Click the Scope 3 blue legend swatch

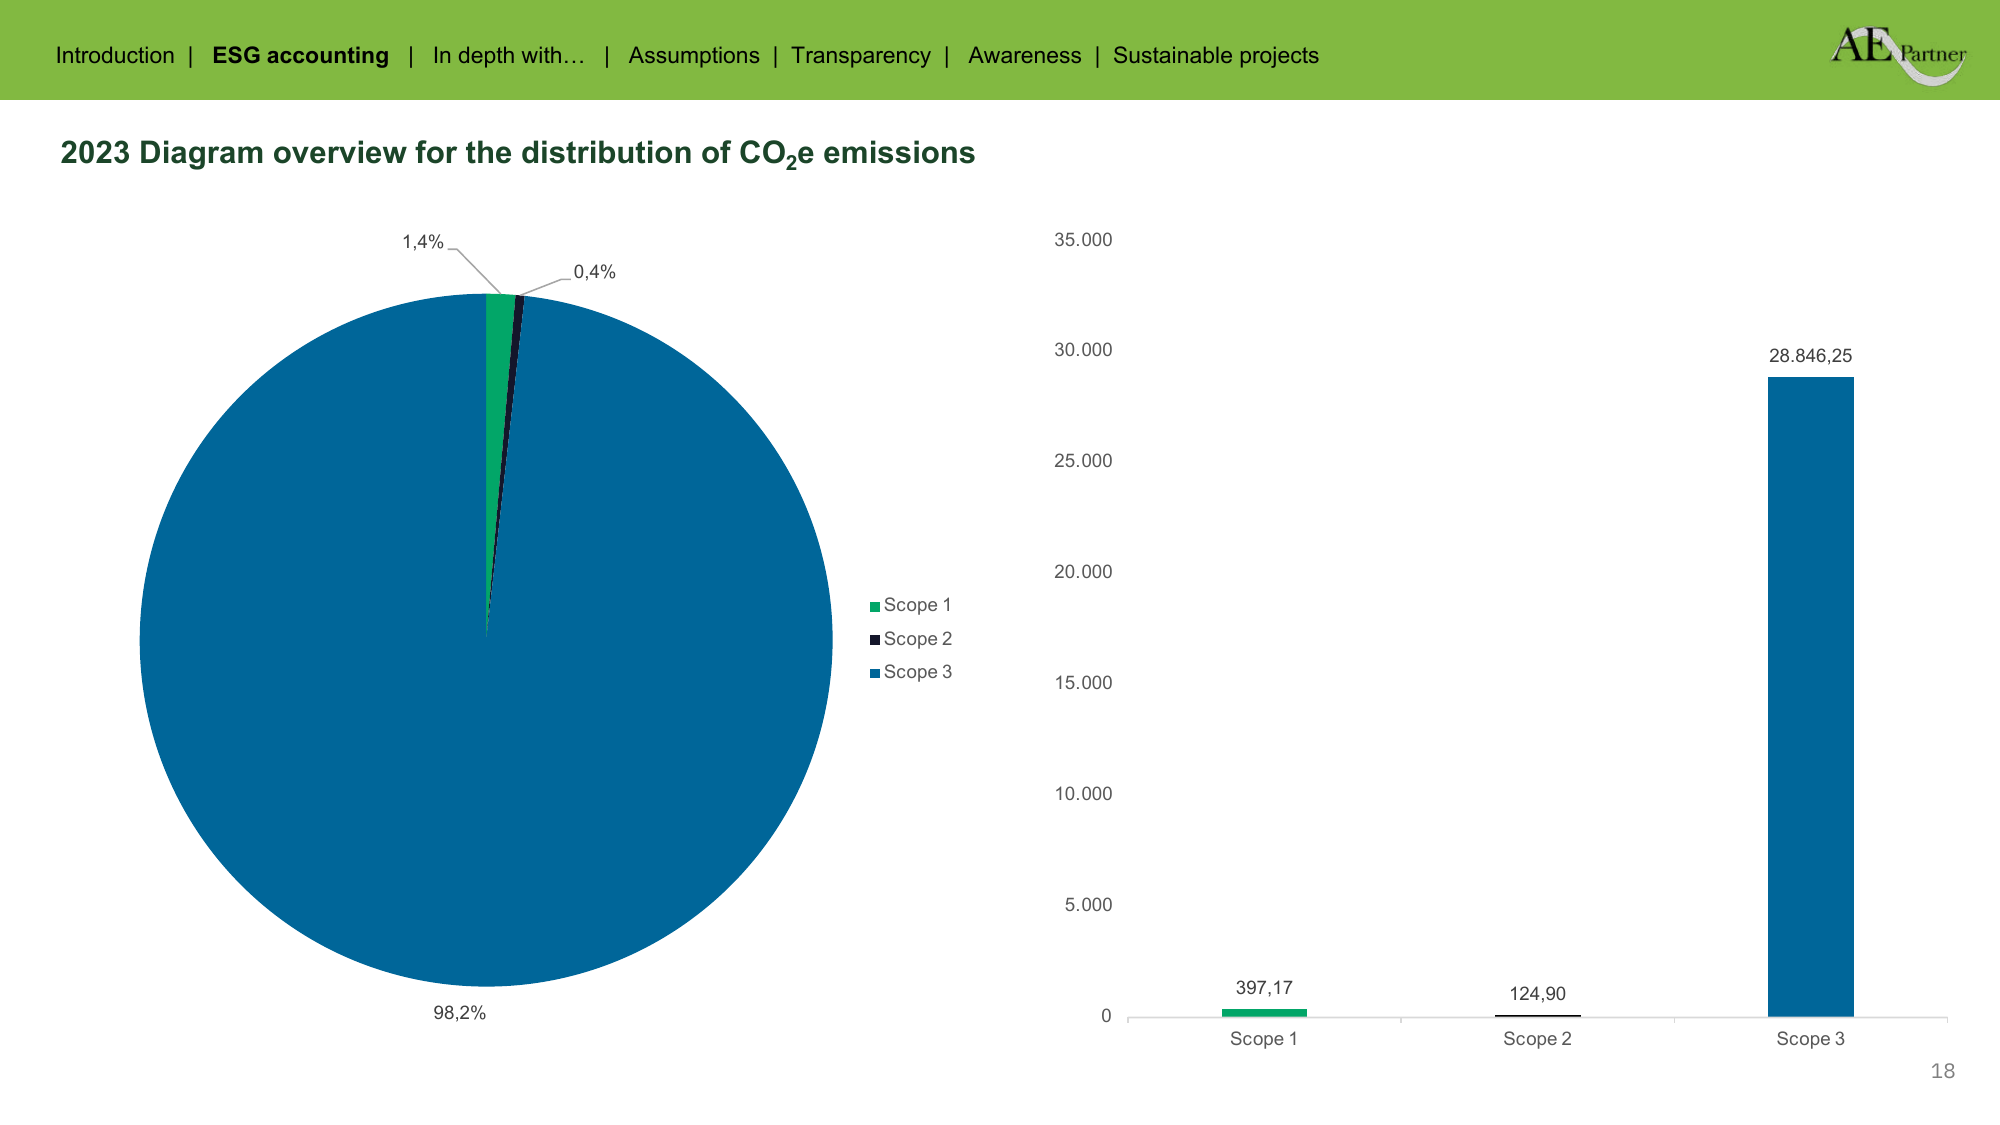tap(875, 673)
